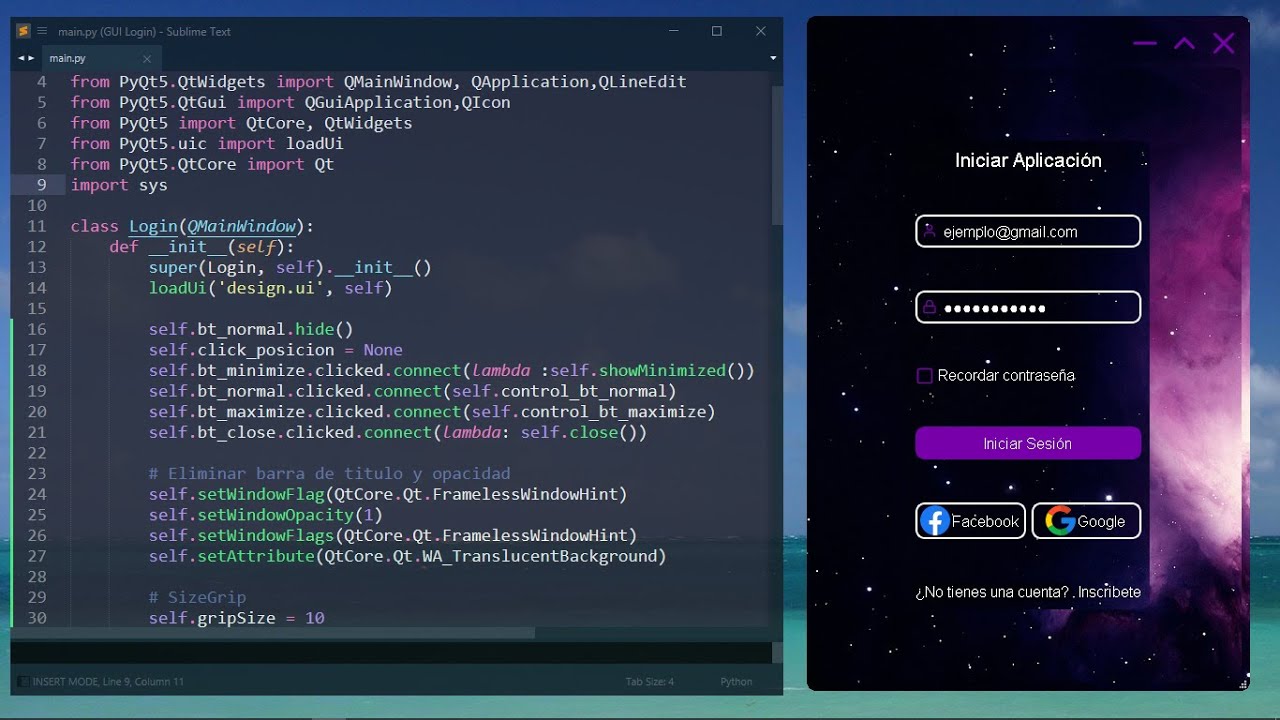1280x720 pixels.
Task: Sign in with the Google button
Action: (1086, 521)
